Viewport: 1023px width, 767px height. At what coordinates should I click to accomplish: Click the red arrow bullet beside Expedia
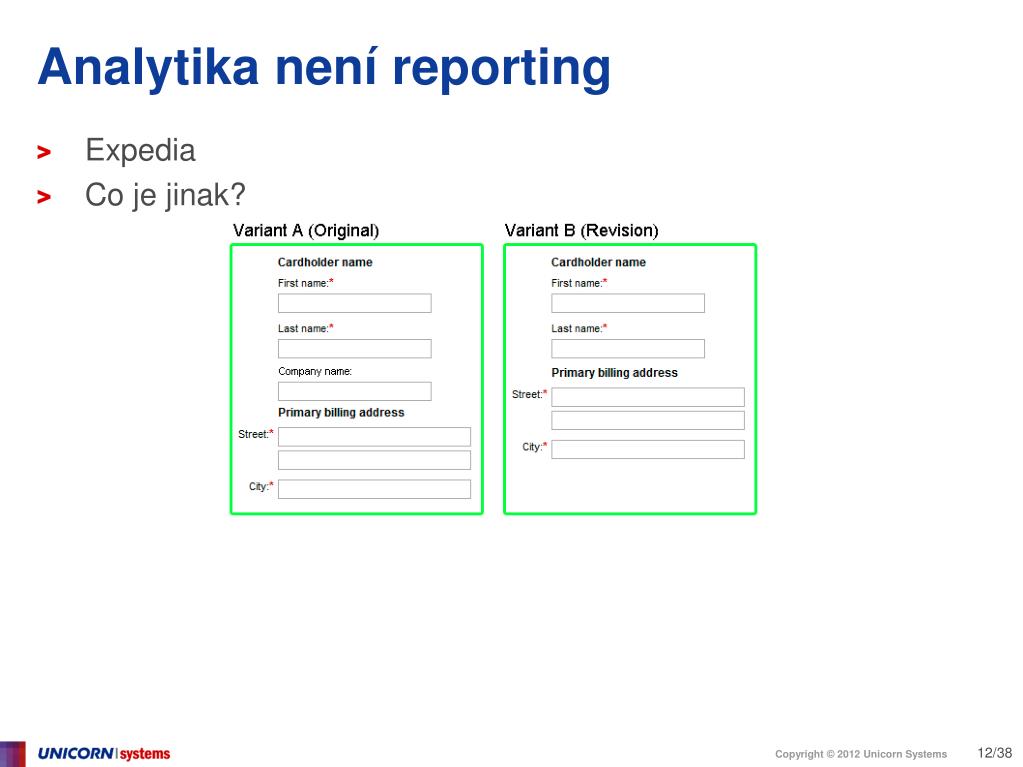44,153
